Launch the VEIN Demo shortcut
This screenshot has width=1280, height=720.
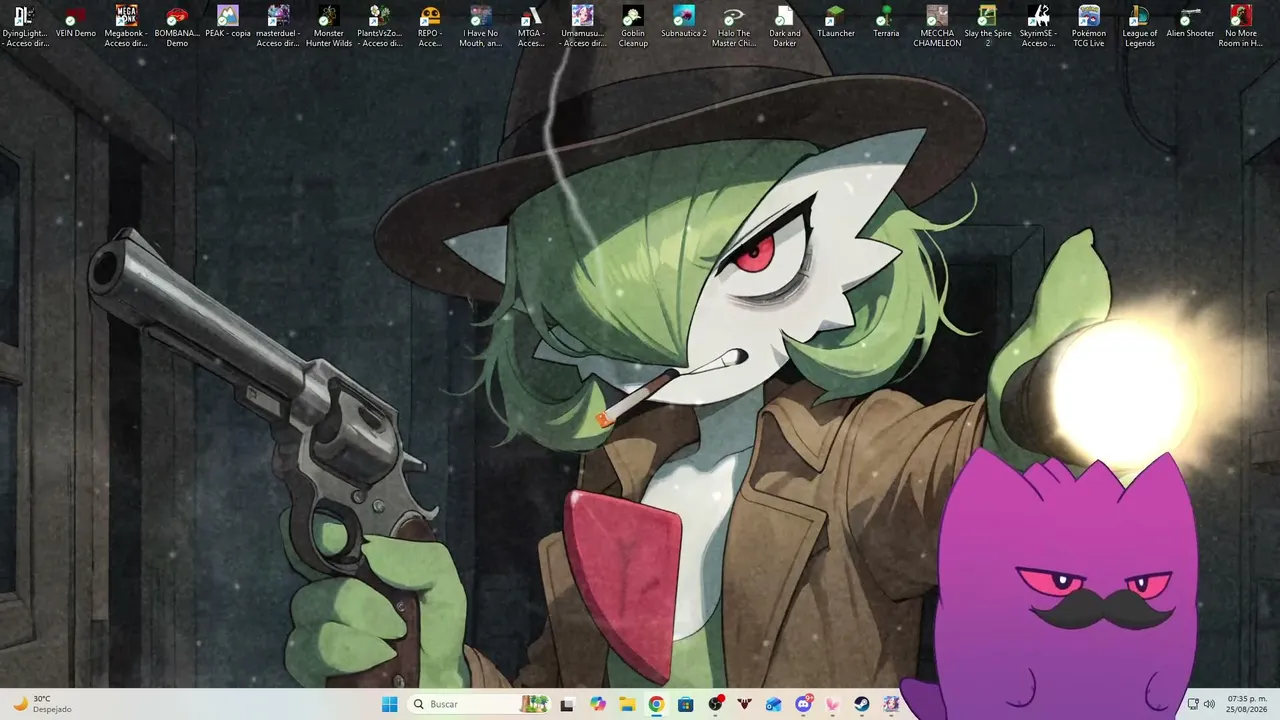76,22
